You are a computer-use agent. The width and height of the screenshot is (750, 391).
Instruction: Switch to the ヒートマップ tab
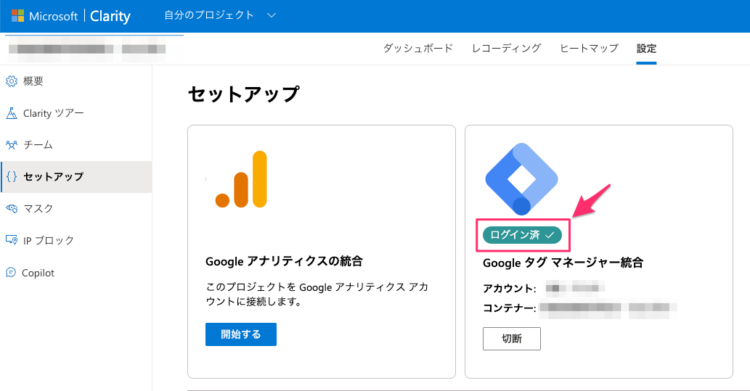[x=589, y=48]
